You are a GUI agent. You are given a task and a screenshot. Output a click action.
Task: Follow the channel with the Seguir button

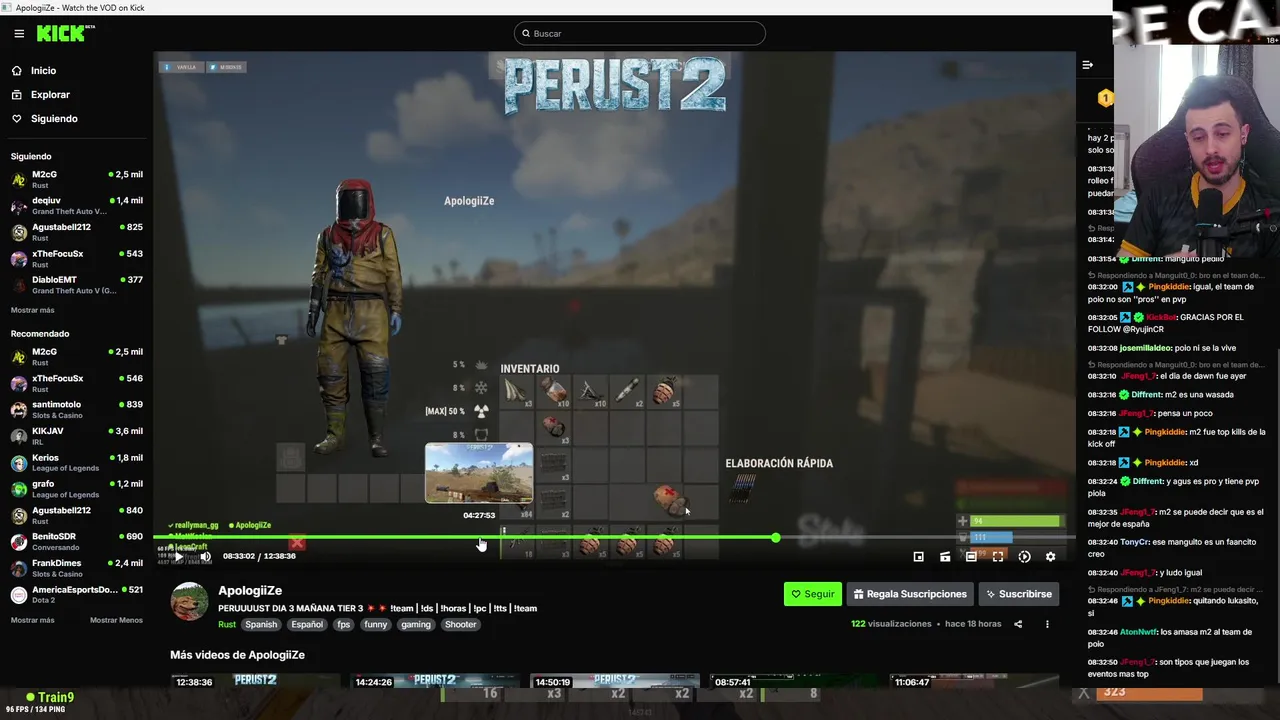(x=813, y=594)
